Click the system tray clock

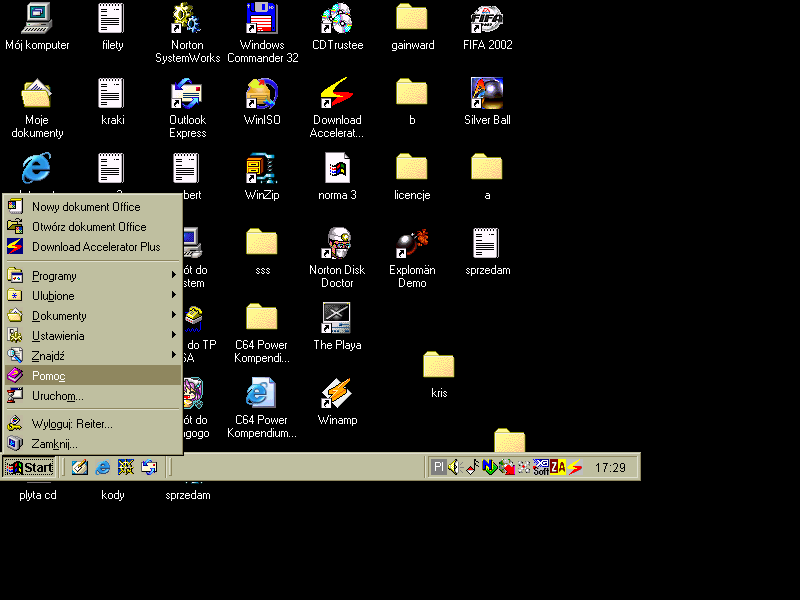coord(610,467)
